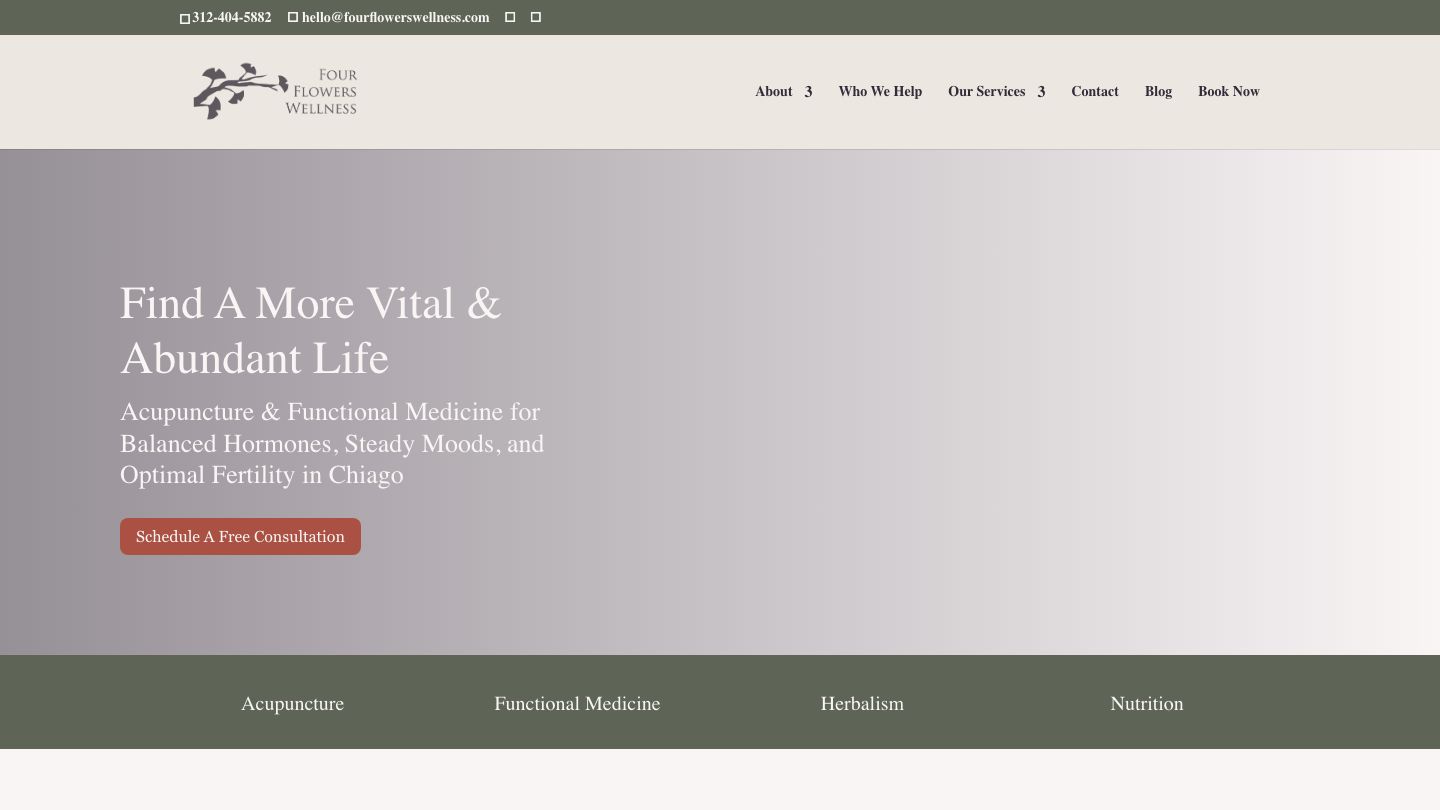Image resolution: width=1440 pixels, height=810 pixels.
Task: Open the Functional Medicine service link
Action: pos(577,704)
